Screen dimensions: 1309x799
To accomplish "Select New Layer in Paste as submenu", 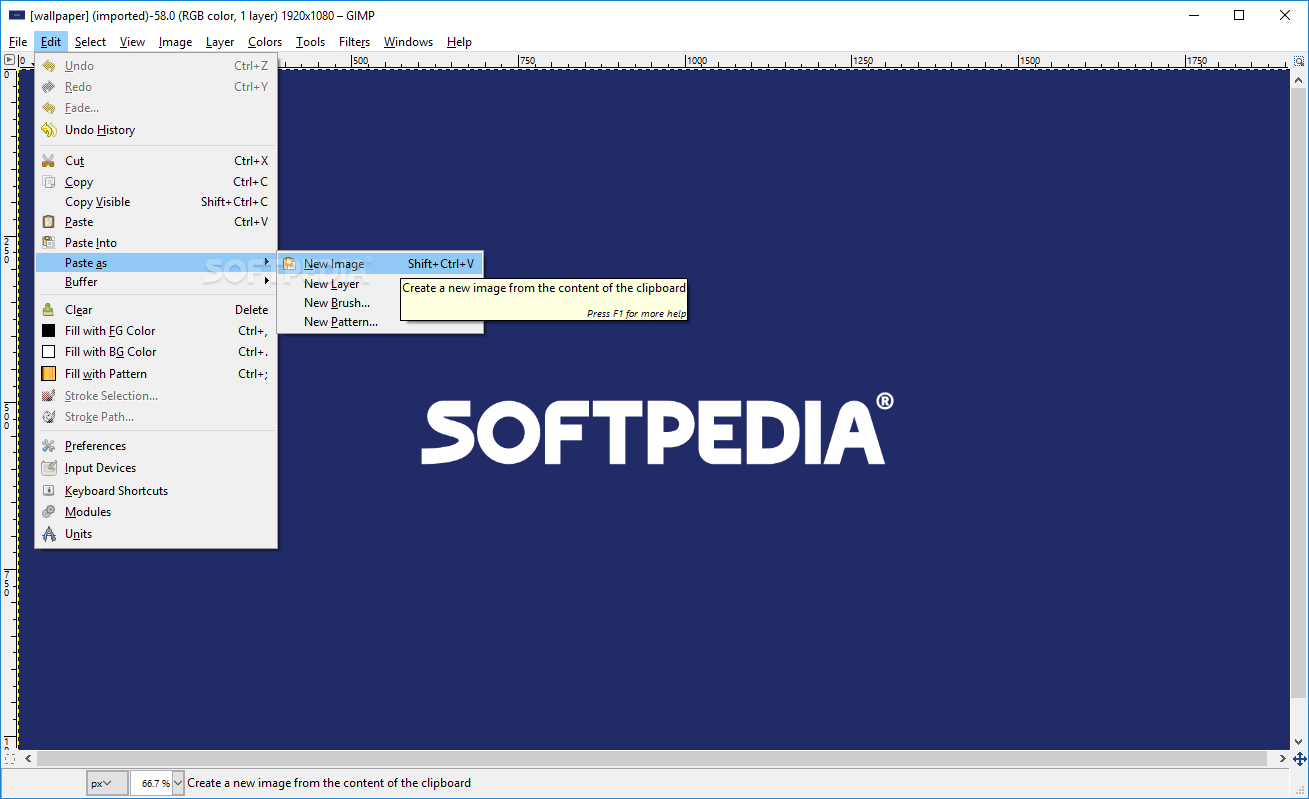I will pos(380,284).
